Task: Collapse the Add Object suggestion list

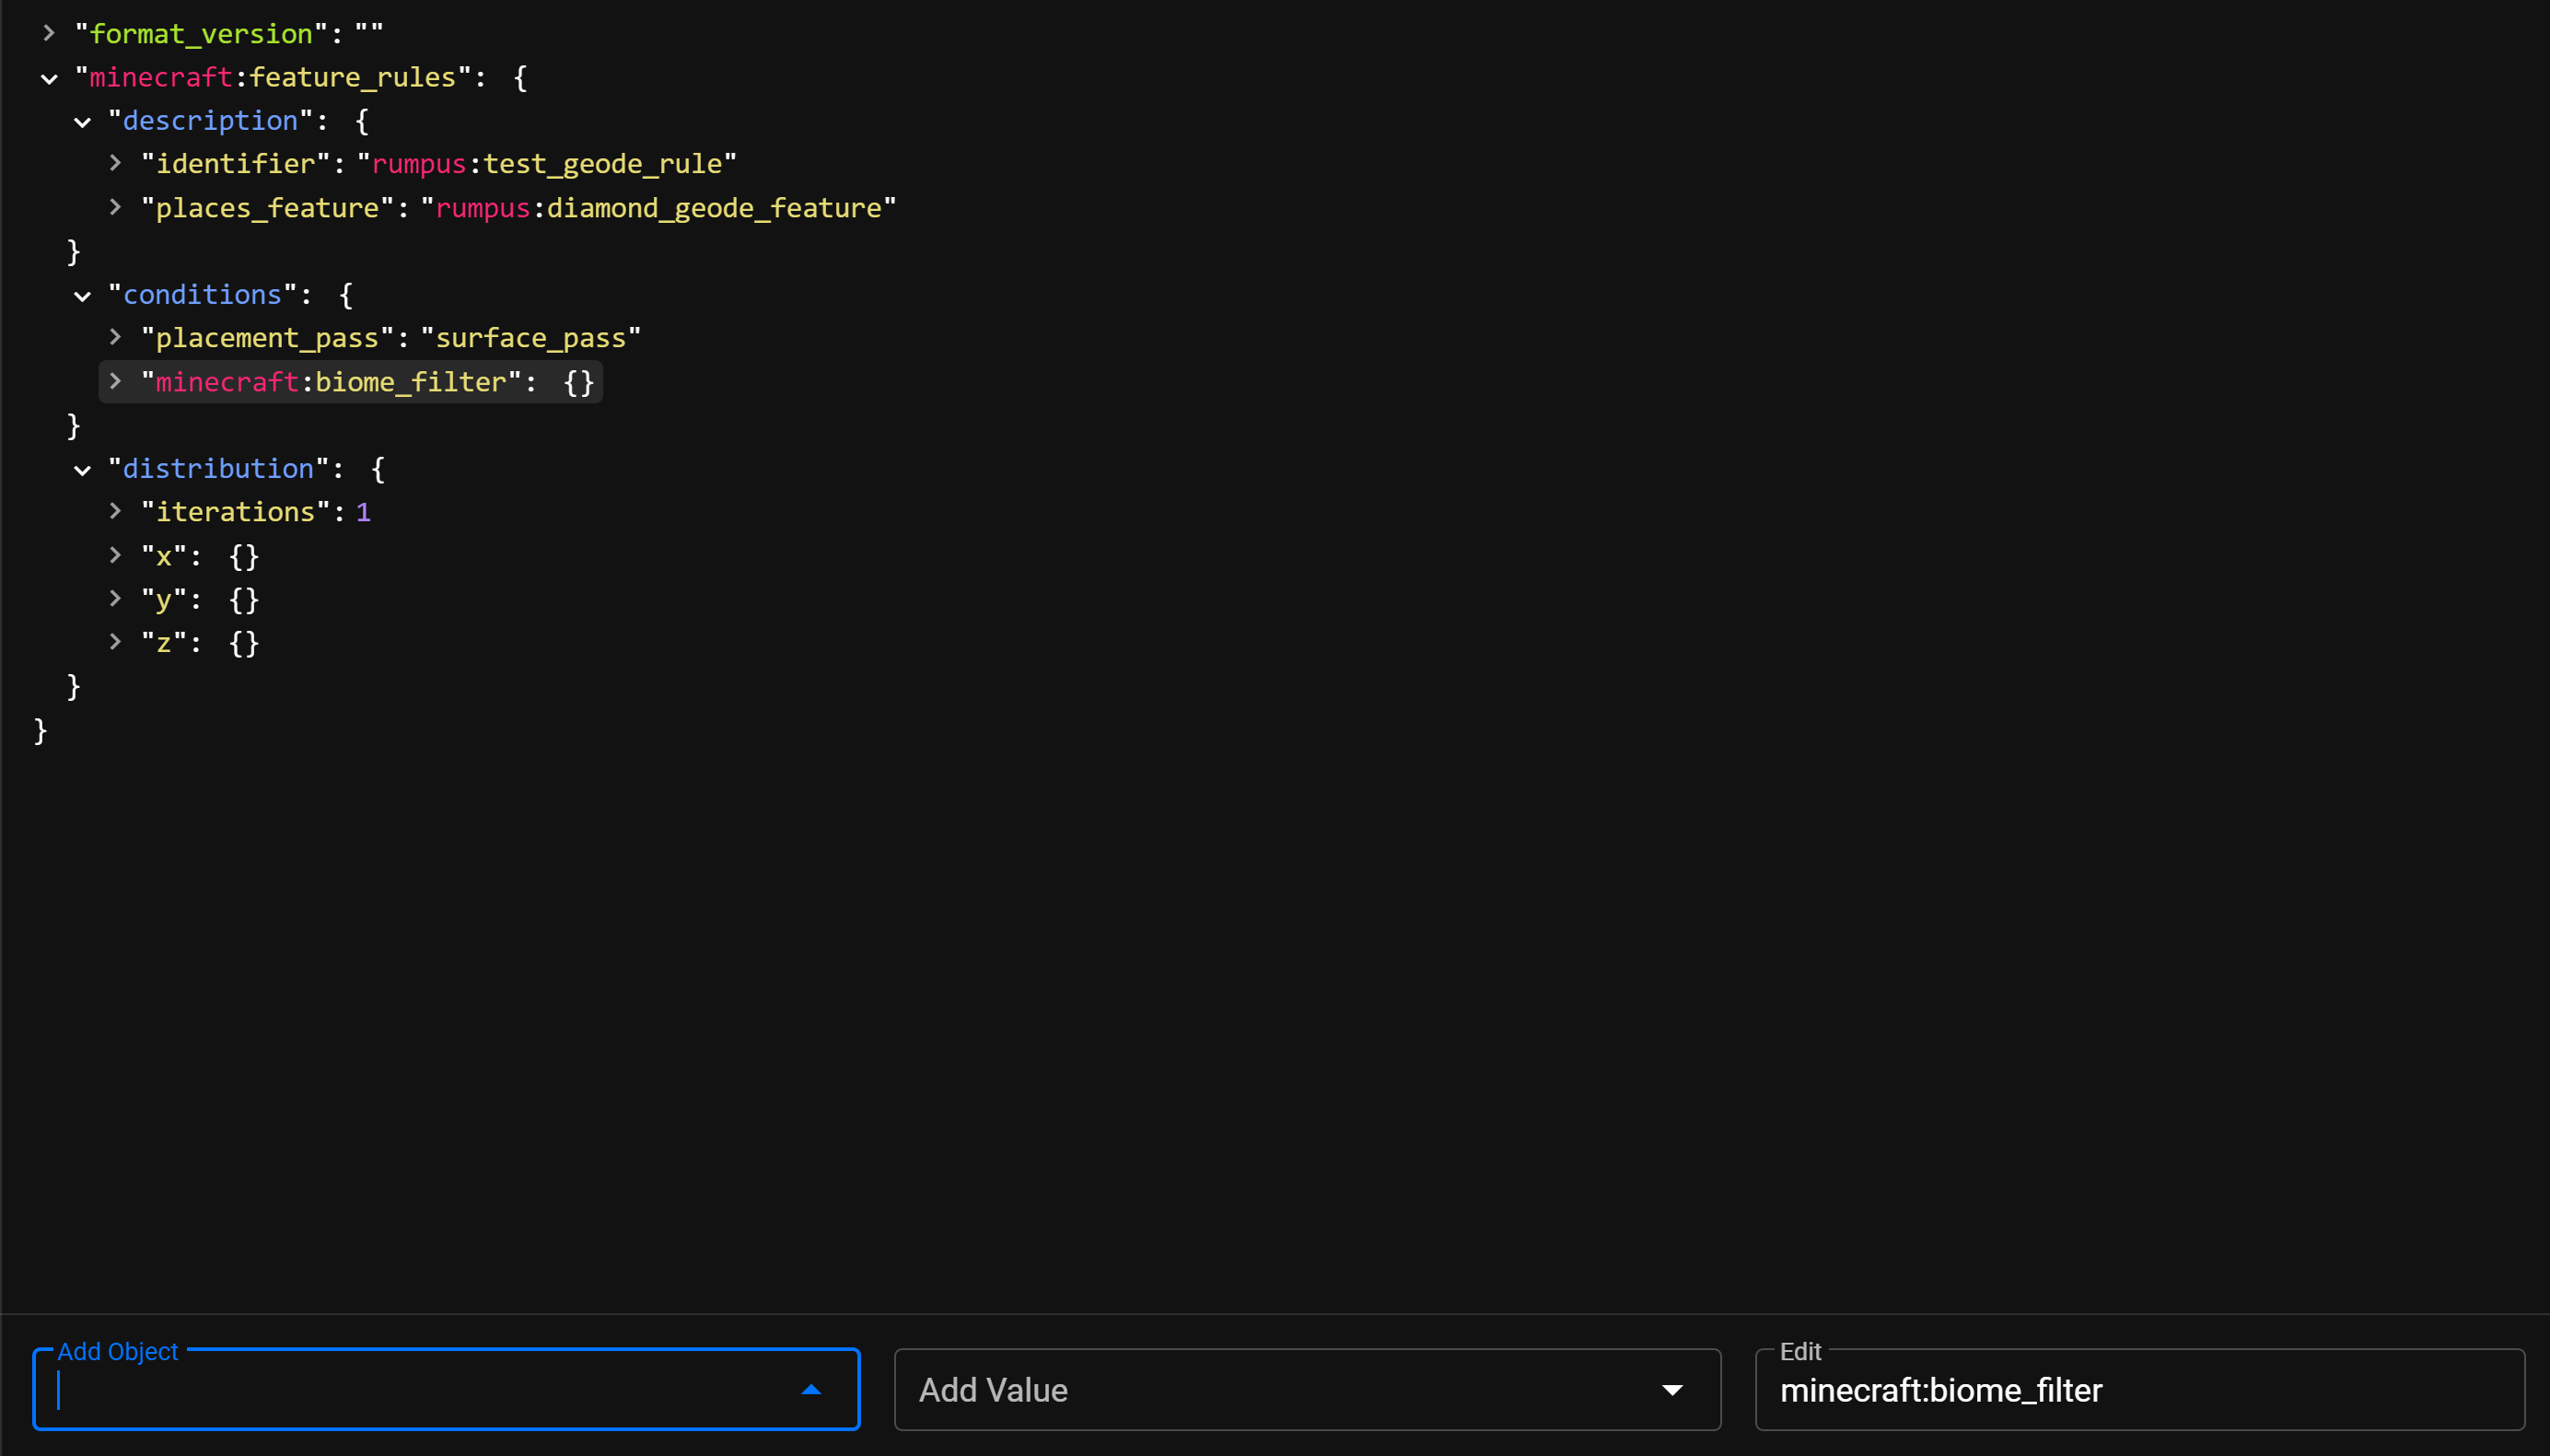Action: (x=811, y=1389)
